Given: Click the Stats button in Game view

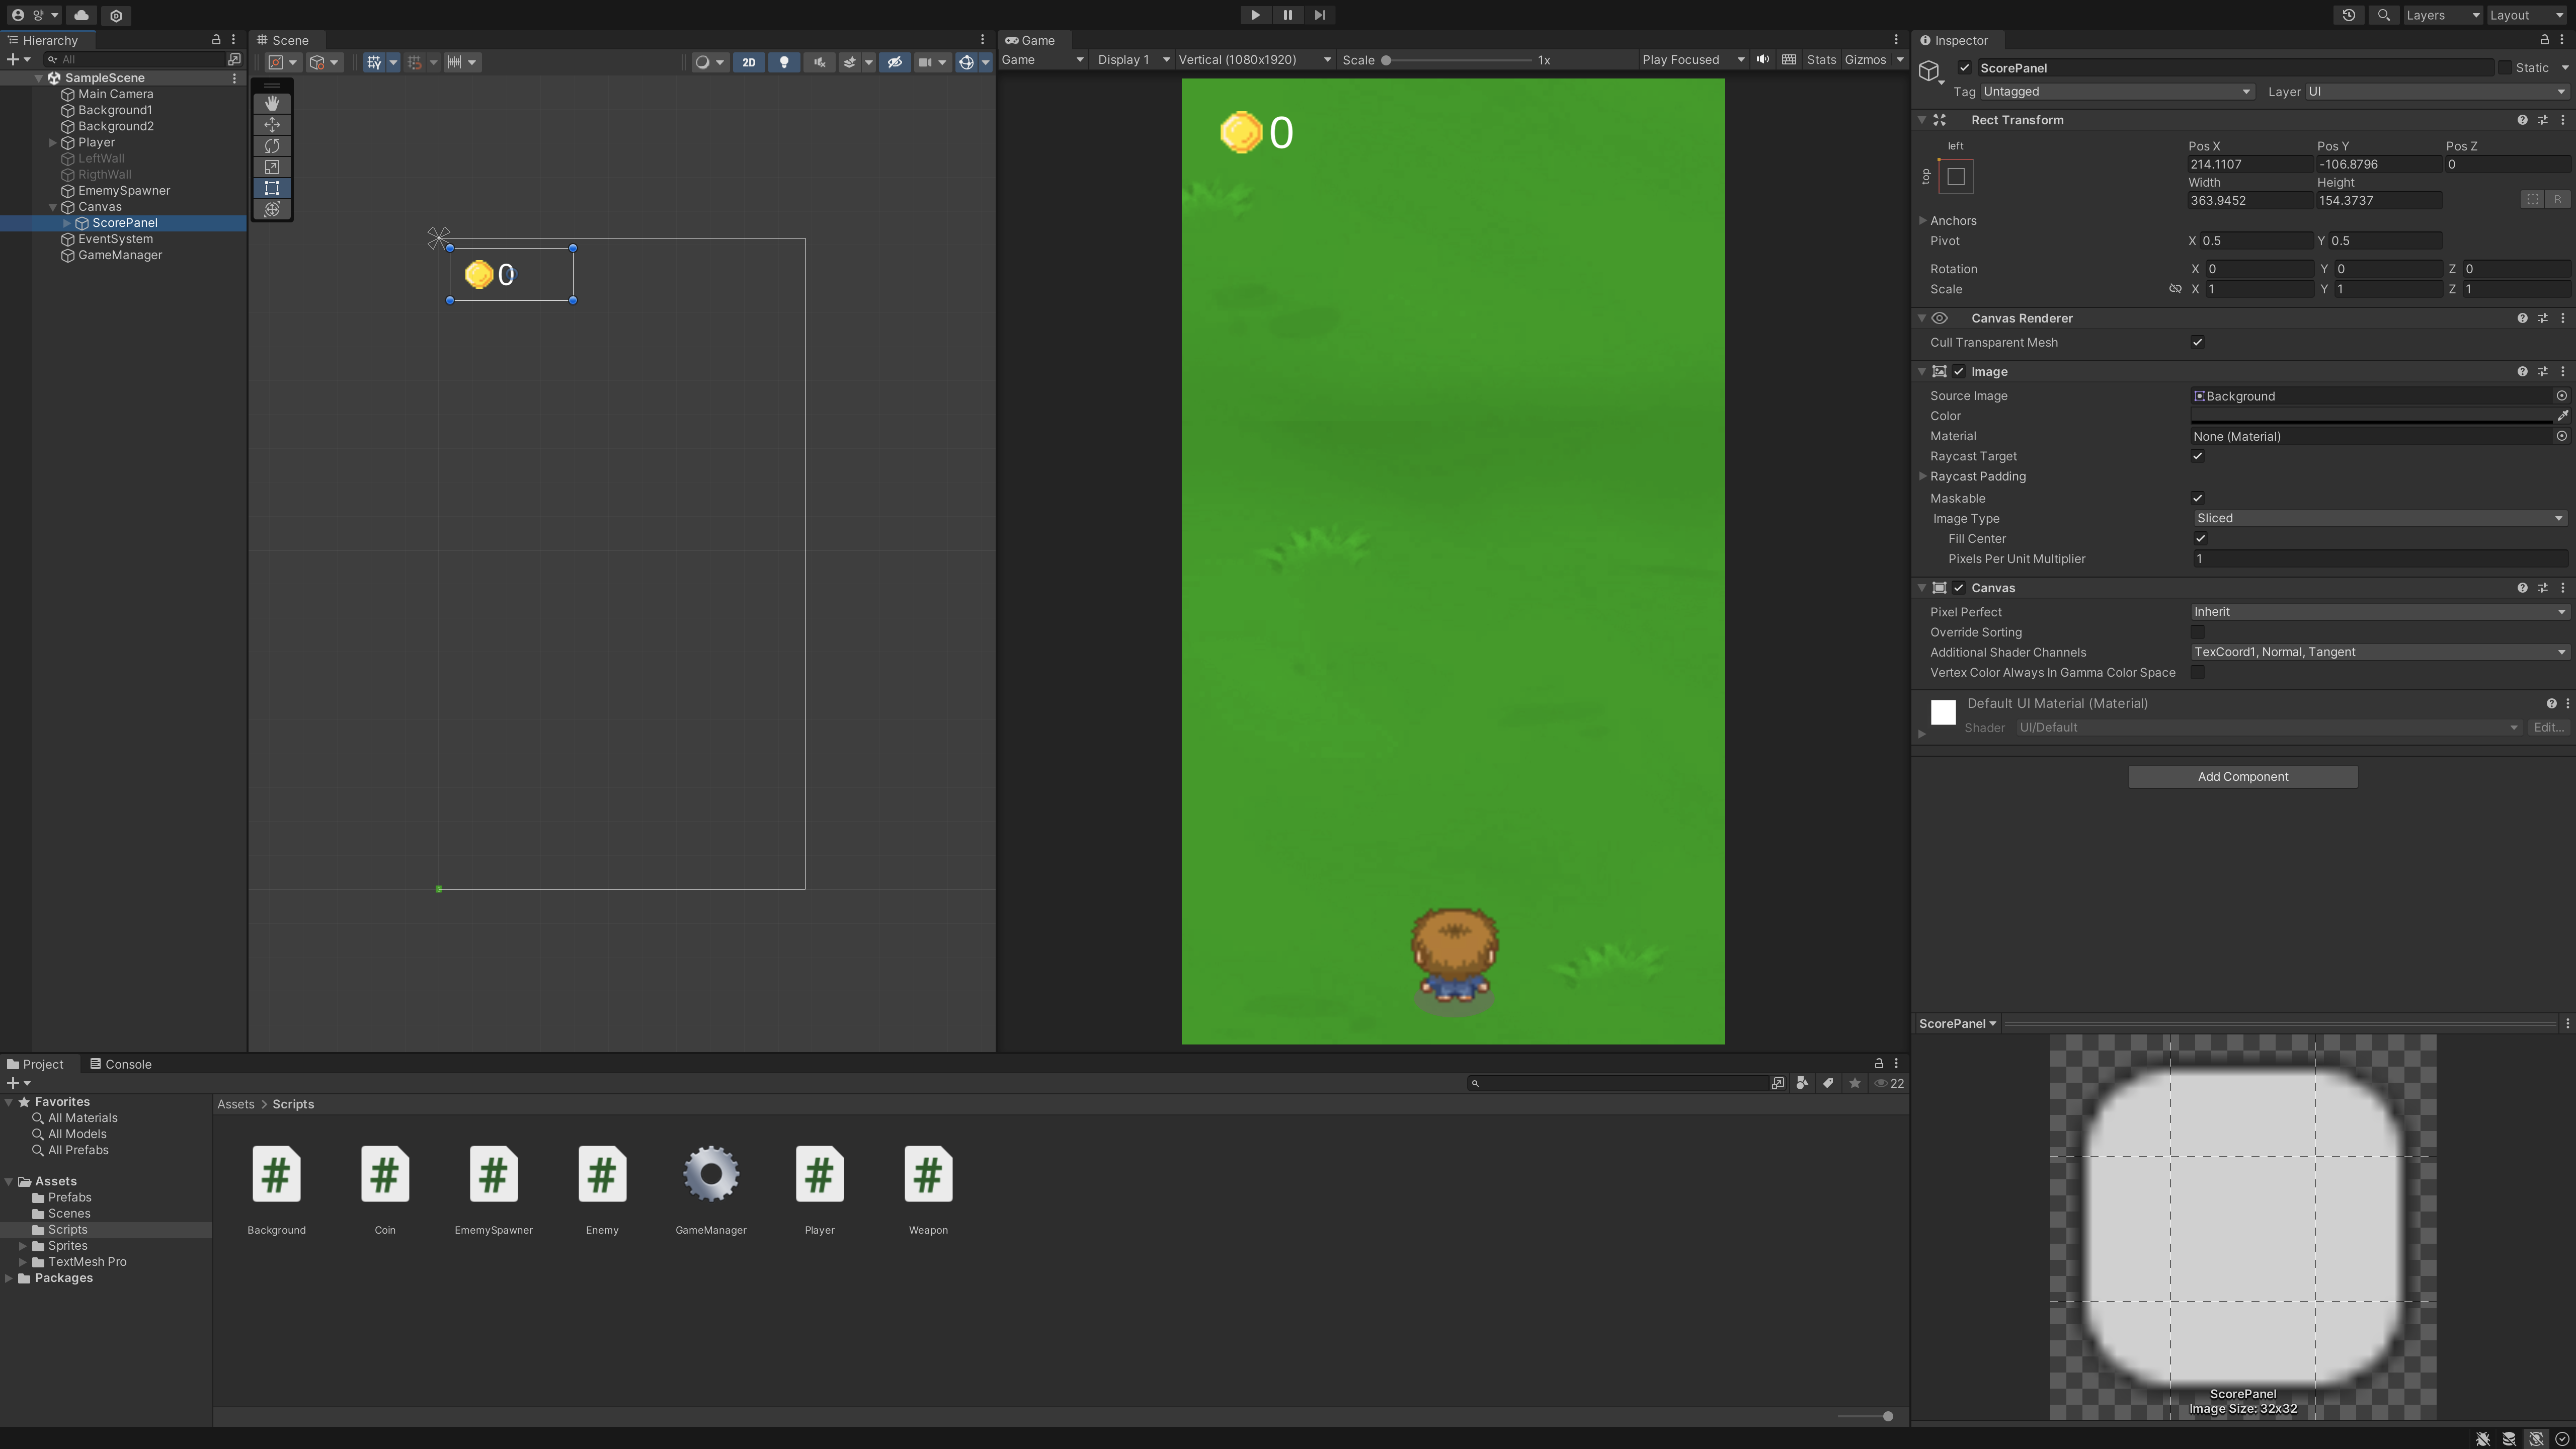Looking at the screenshot, I should point(1820,59).
